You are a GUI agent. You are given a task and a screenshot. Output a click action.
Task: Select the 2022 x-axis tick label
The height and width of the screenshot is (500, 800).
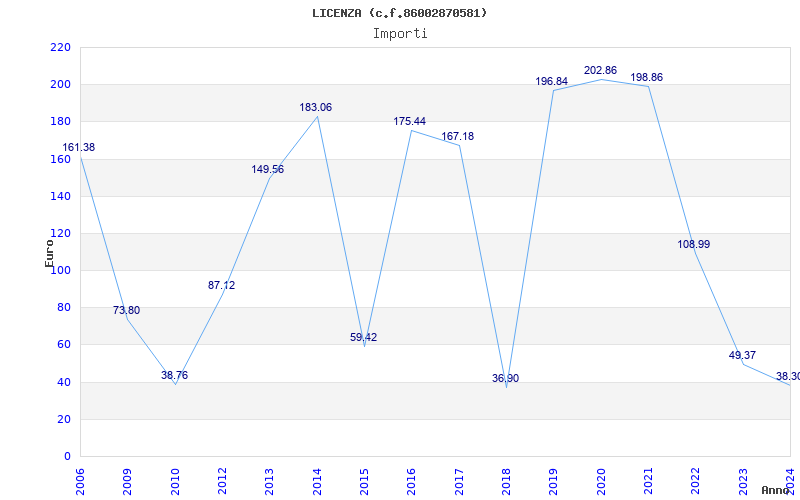[x=696, y=481]
